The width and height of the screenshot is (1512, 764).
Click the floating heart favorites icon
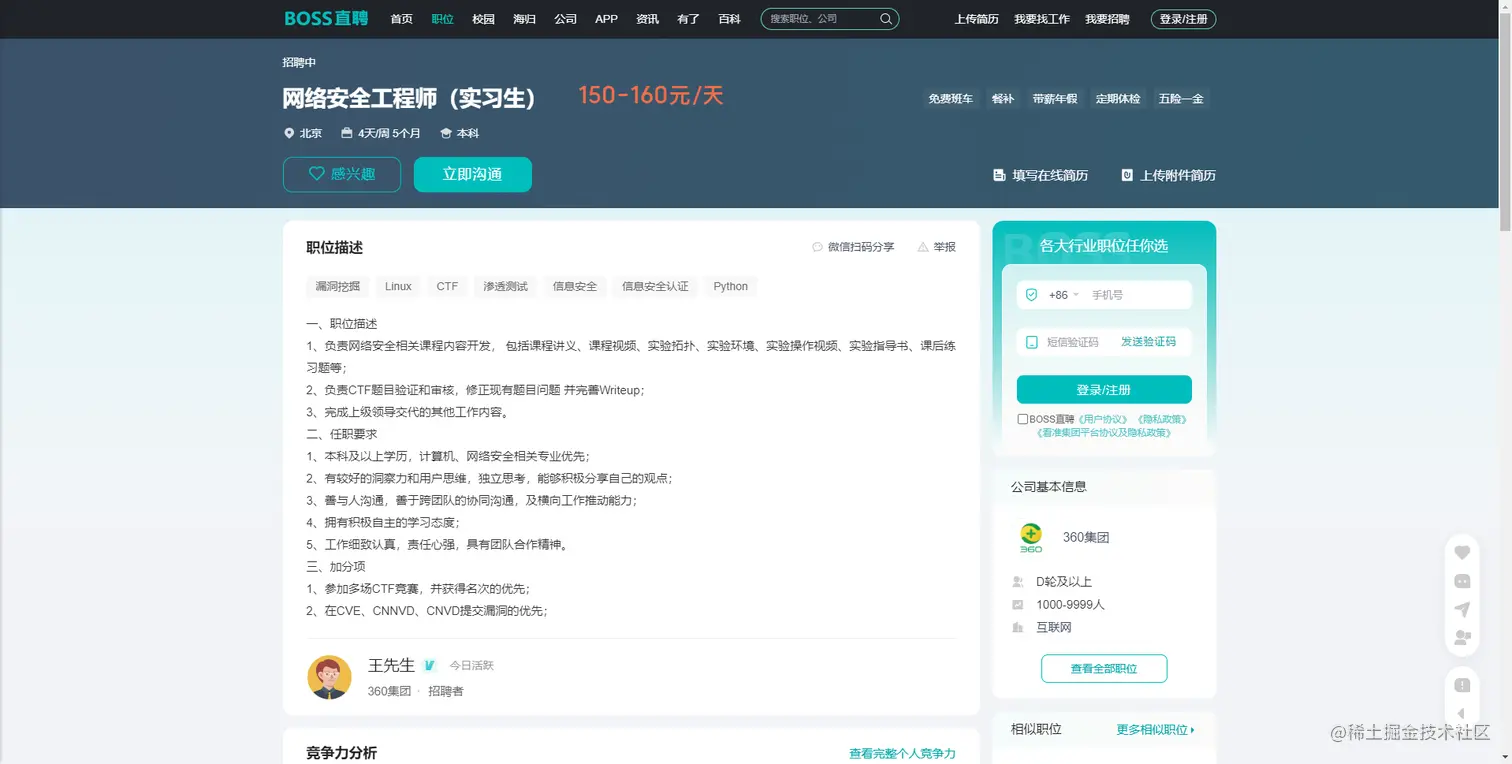(x=1462, y=552)
